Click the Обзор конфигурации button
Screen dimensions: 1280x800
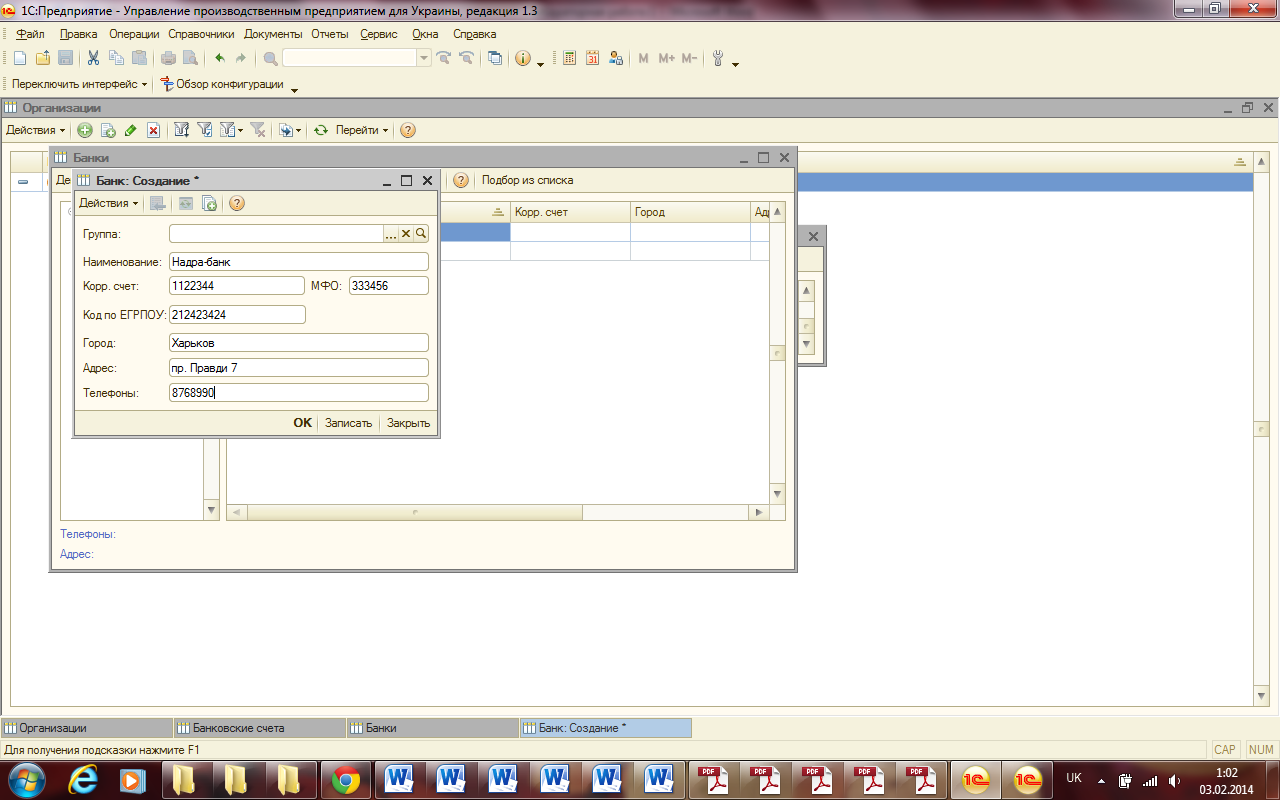222,85
